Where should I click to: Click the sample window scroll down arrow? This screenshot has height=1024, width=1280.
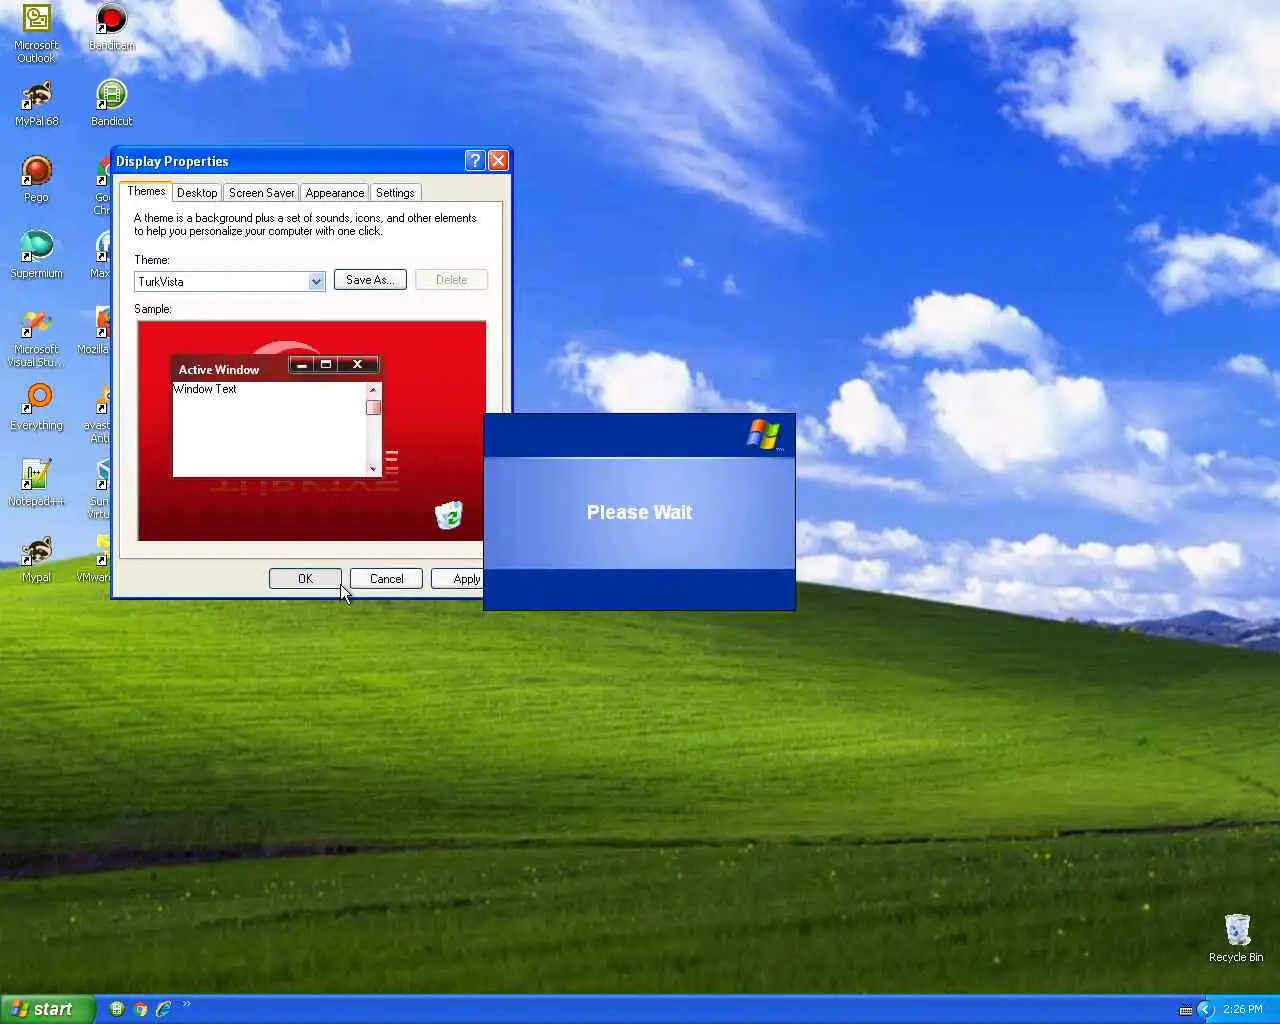click(373, 468)
